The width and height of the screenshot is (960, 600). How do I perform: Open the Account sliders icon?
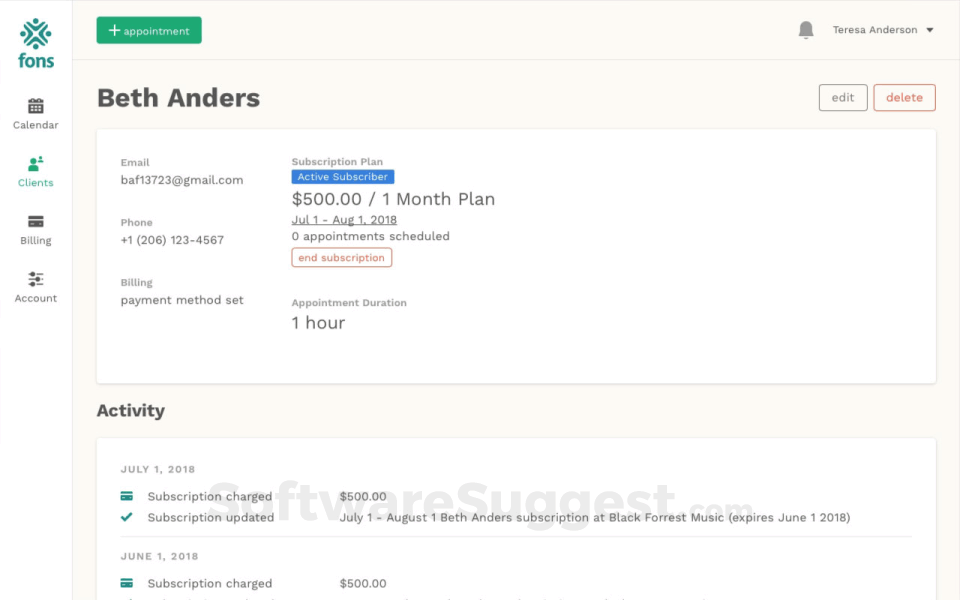point(36,279)
